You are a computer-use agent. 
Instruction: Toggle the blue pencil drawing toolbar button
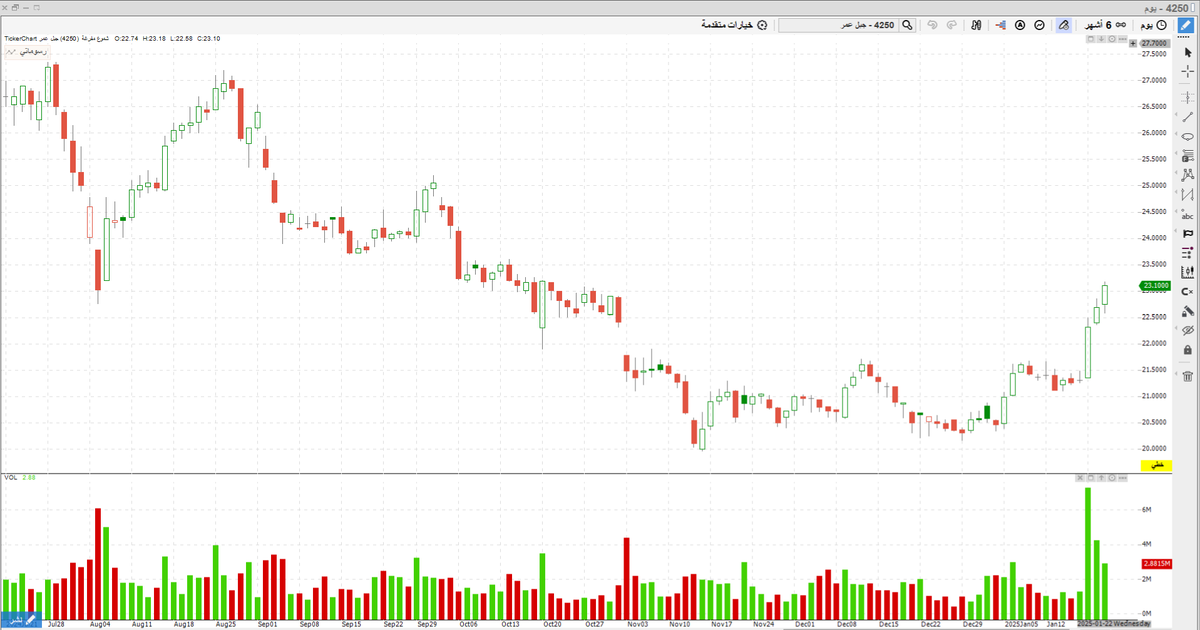click(1186, 25)
